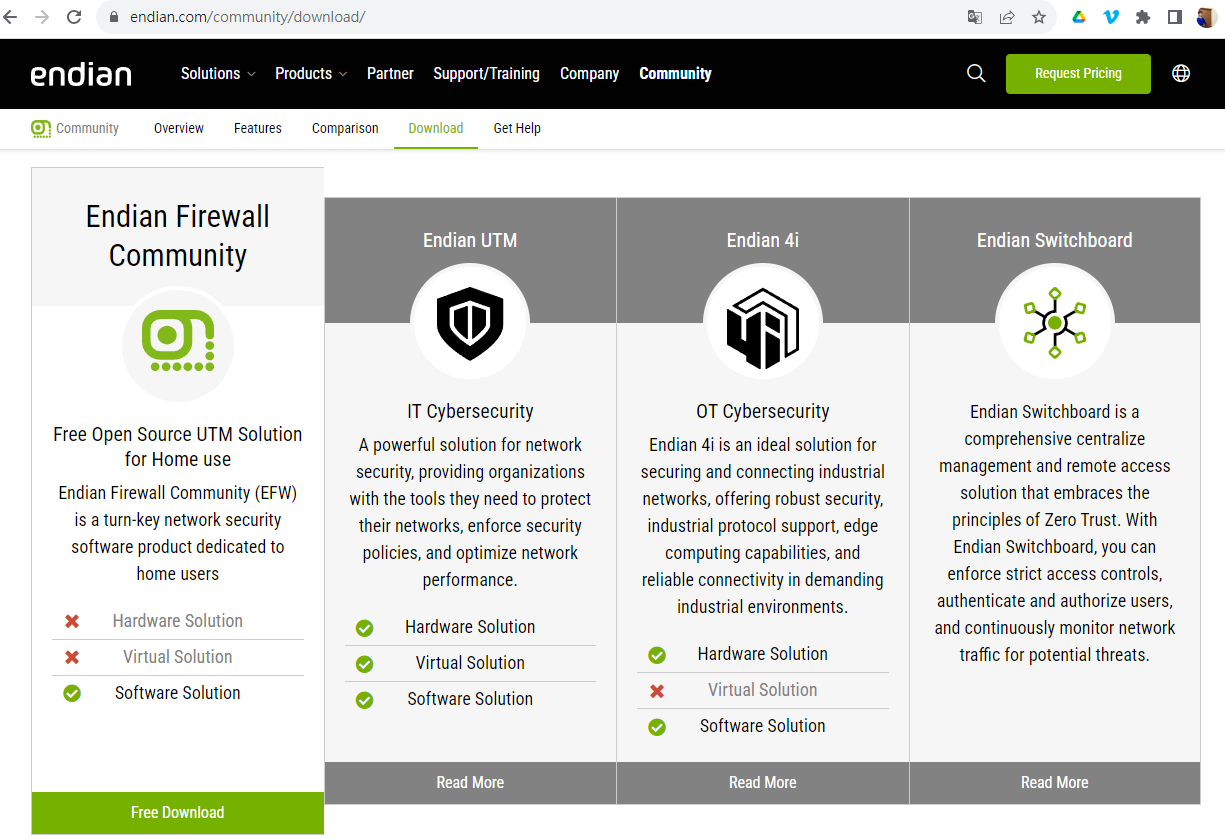
Task: Expand the Products dropdown menu
Action: (311, 73)
